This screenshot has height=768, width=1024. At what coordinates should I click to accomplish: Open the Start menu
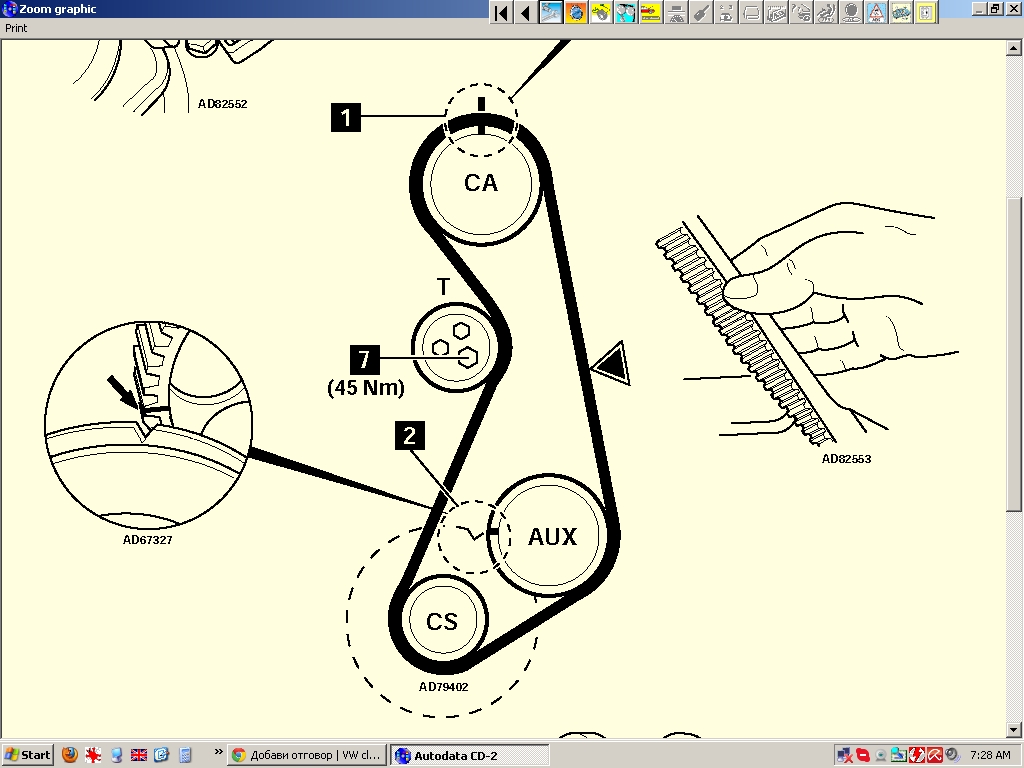pyautogui.click(x=28, y=755)
